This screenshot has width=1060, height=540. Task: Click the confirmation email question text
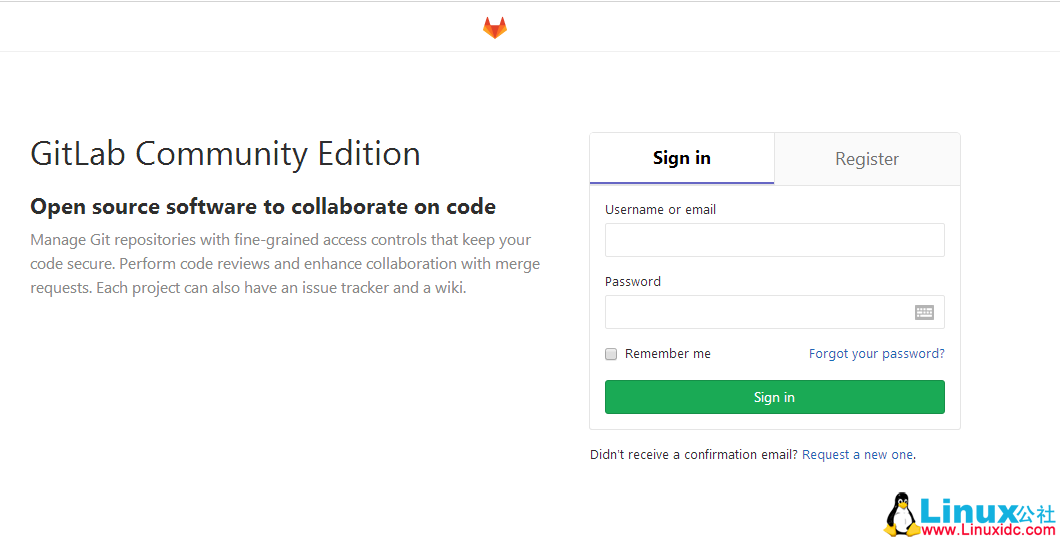pyautogui.click(x=693, y=455)
